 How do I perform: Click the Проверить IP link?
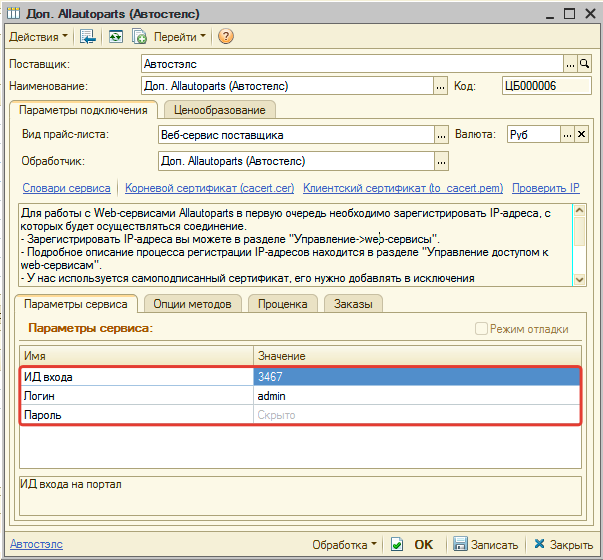click(546, 188)
